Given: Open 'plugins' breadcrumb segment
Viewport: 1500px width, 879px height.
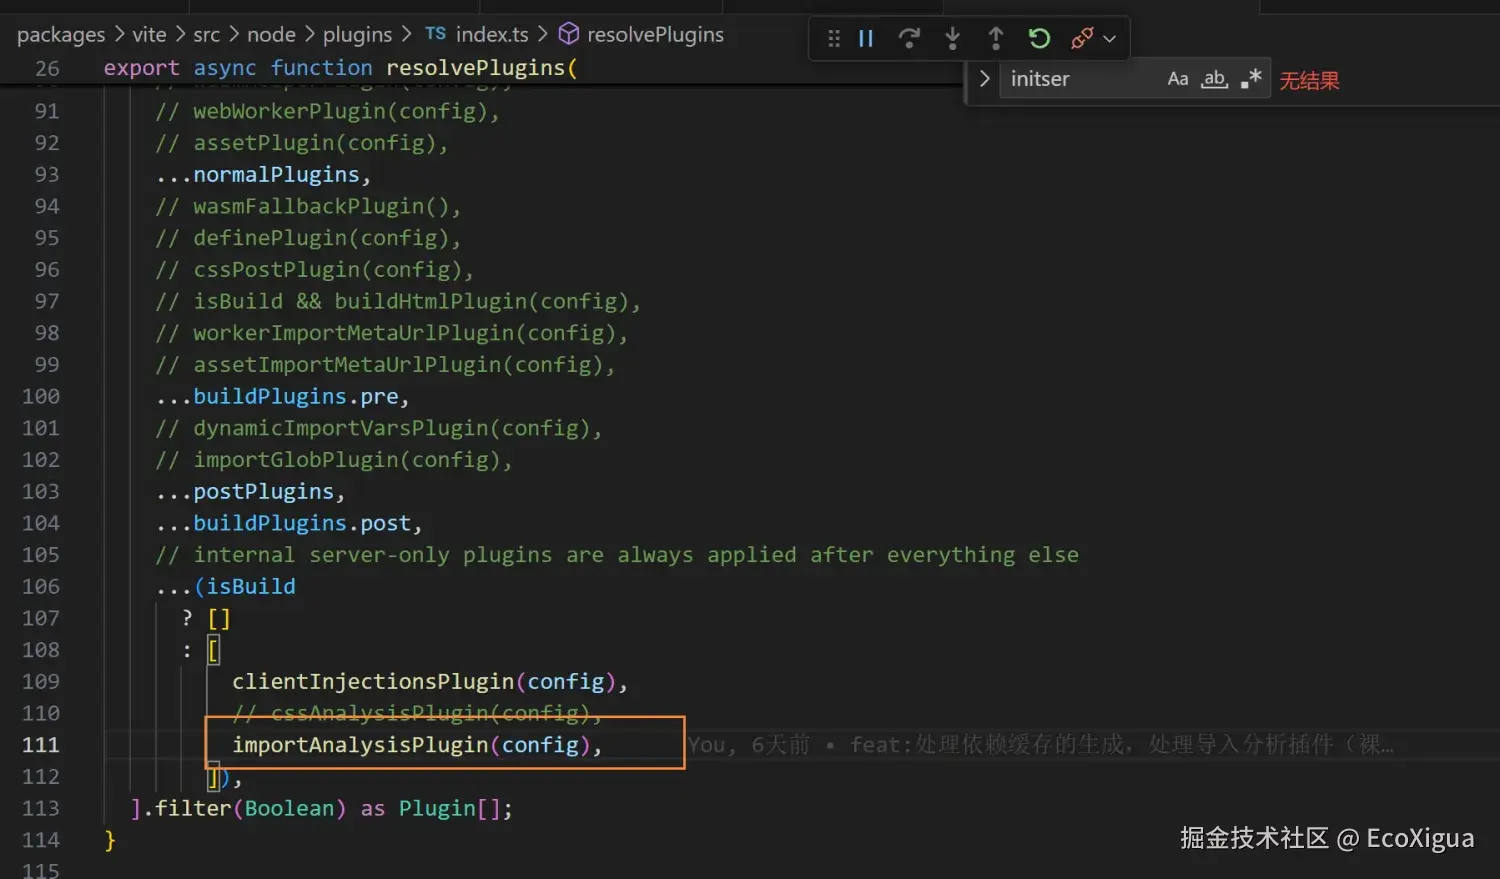Looking at the screenshot, I should (357, 35).
